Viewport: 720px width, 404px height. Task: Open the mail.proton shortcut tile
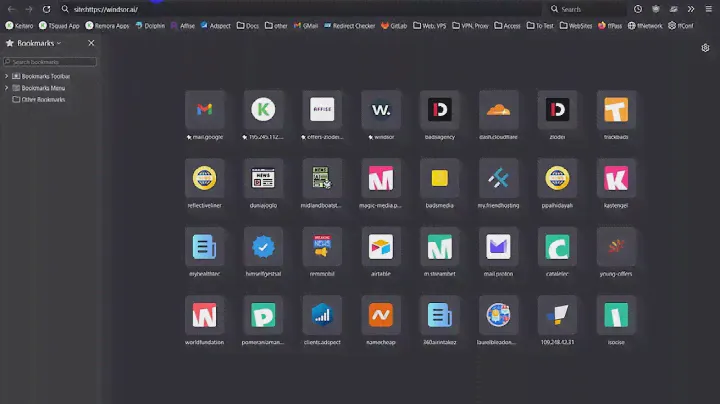pos(497,246)
